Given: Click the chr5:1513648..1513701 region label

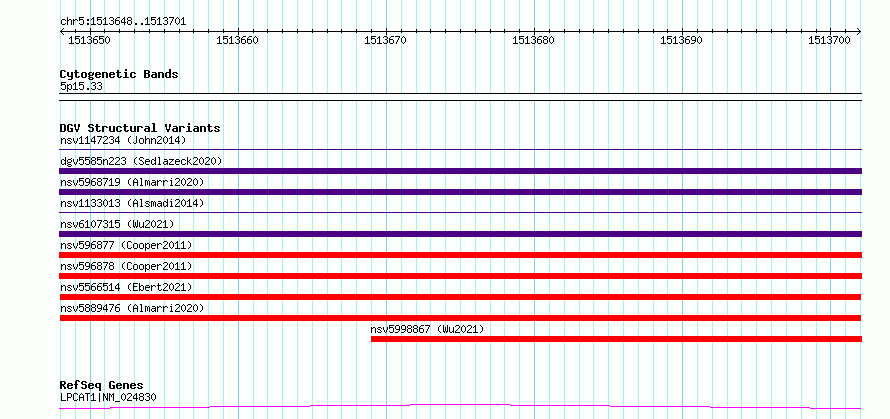Looking at the screenshot, I should click(123, 22).
